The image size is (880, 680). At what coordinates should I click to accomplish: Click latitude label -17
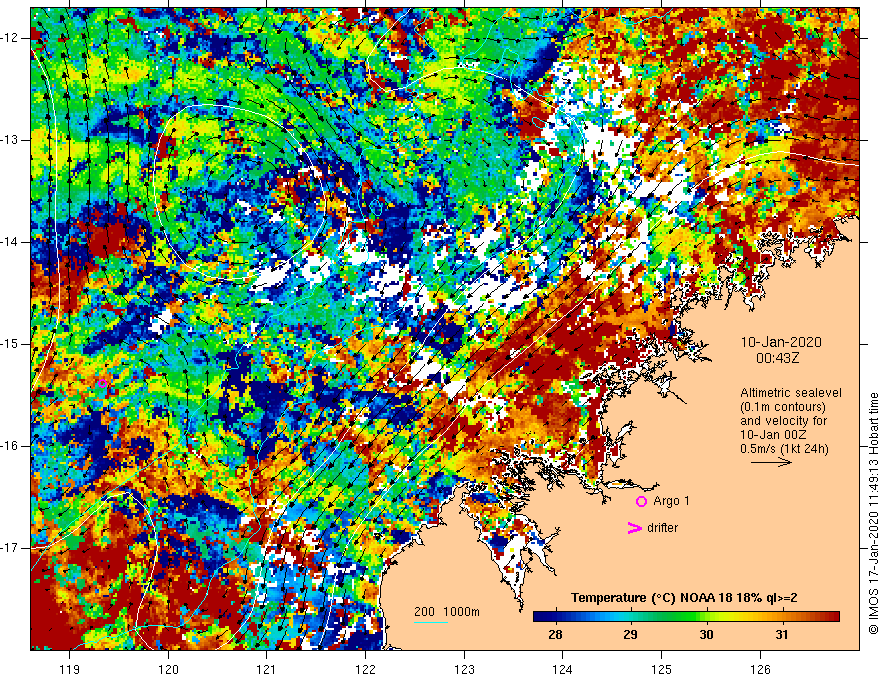pos(10,548)
